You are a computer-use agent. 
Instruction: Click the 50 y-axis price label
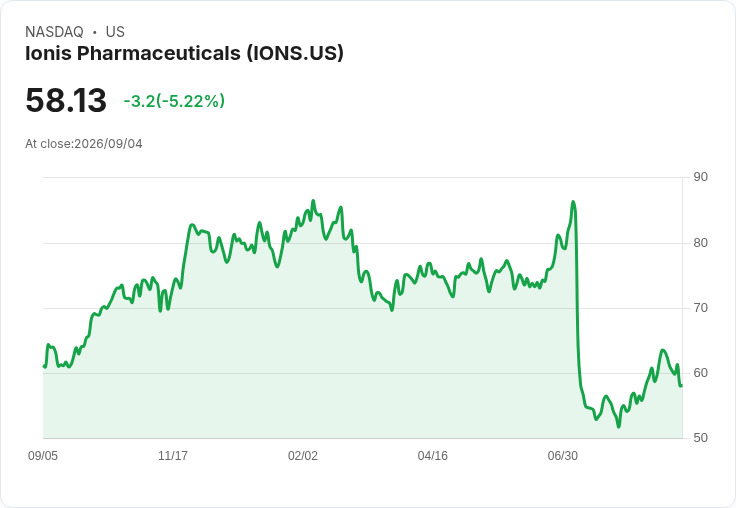coord(700,438)
